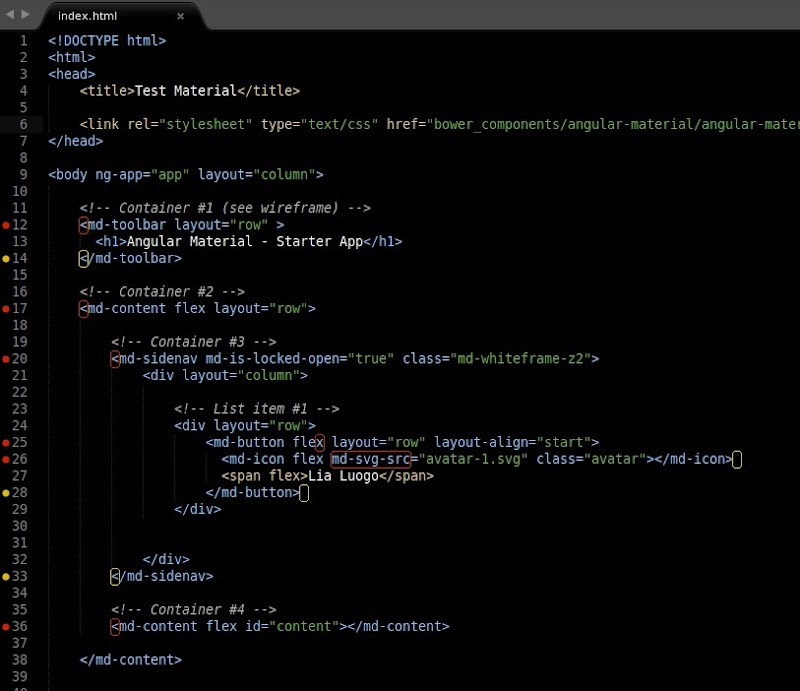
Task: Click the layout-align="start" attribute
Action: pos(512,442)
